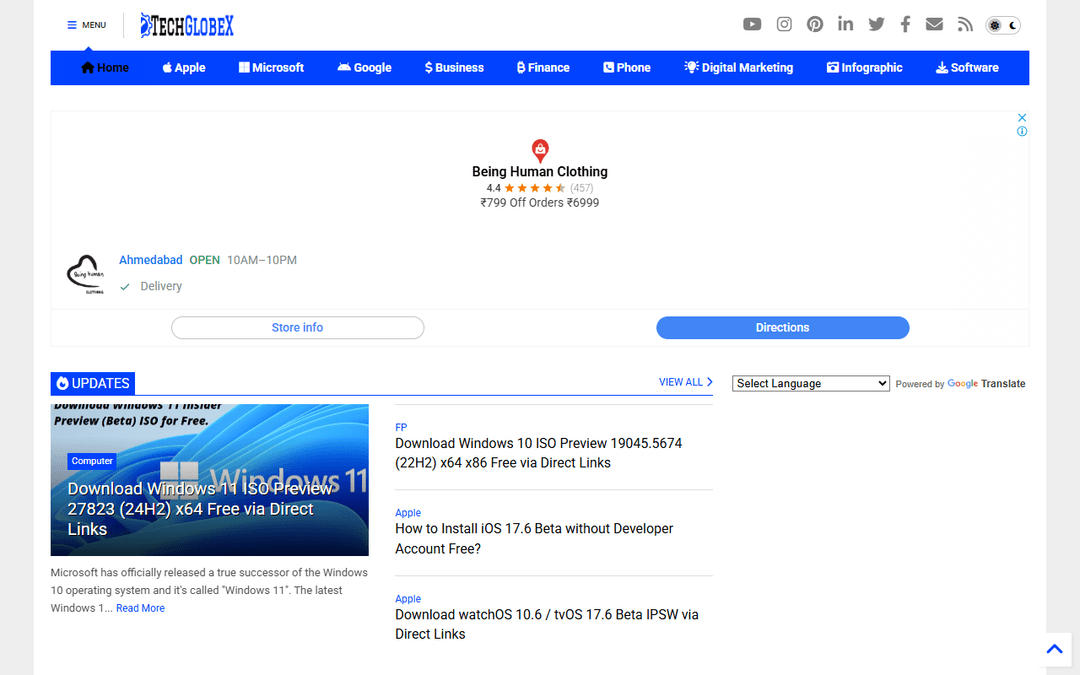Open the Instagram social icon

(784, 25)
